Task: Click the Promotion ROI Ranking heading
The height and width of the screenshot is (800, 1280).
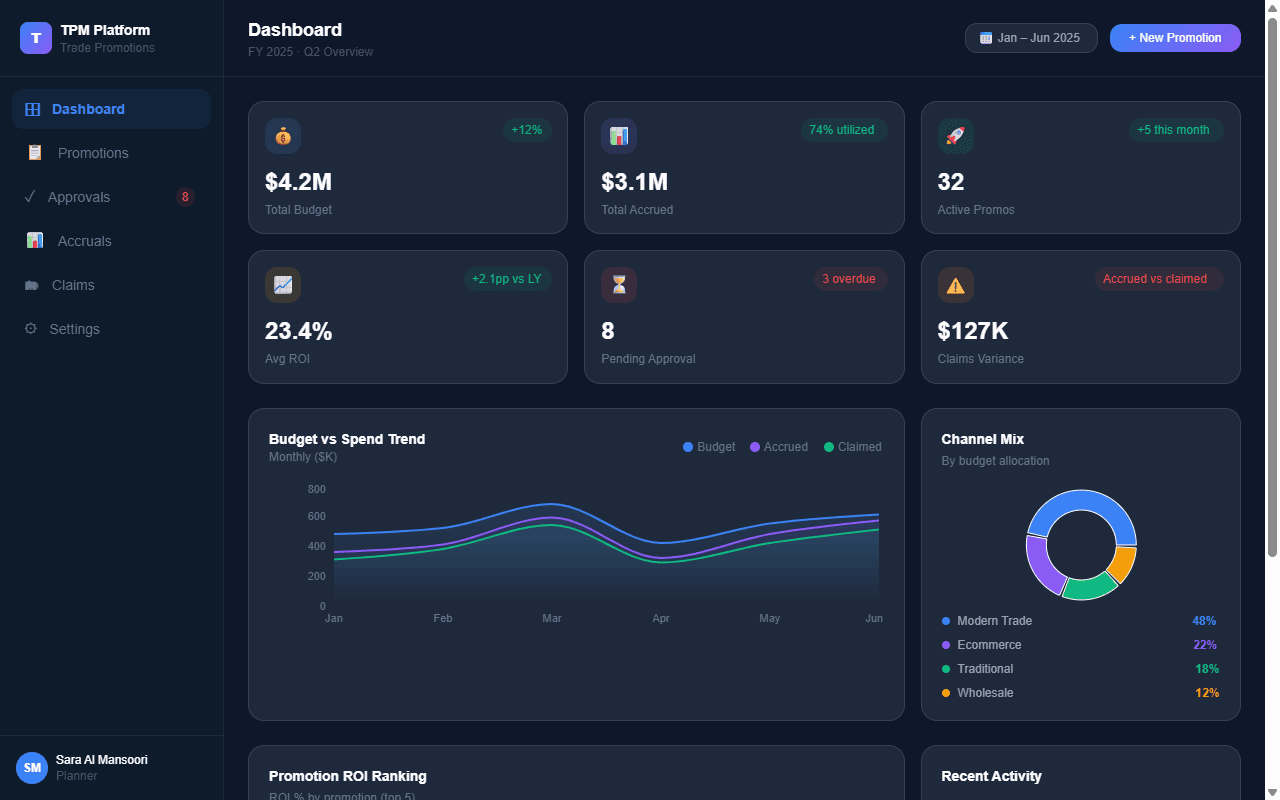Action: point(348,776)
